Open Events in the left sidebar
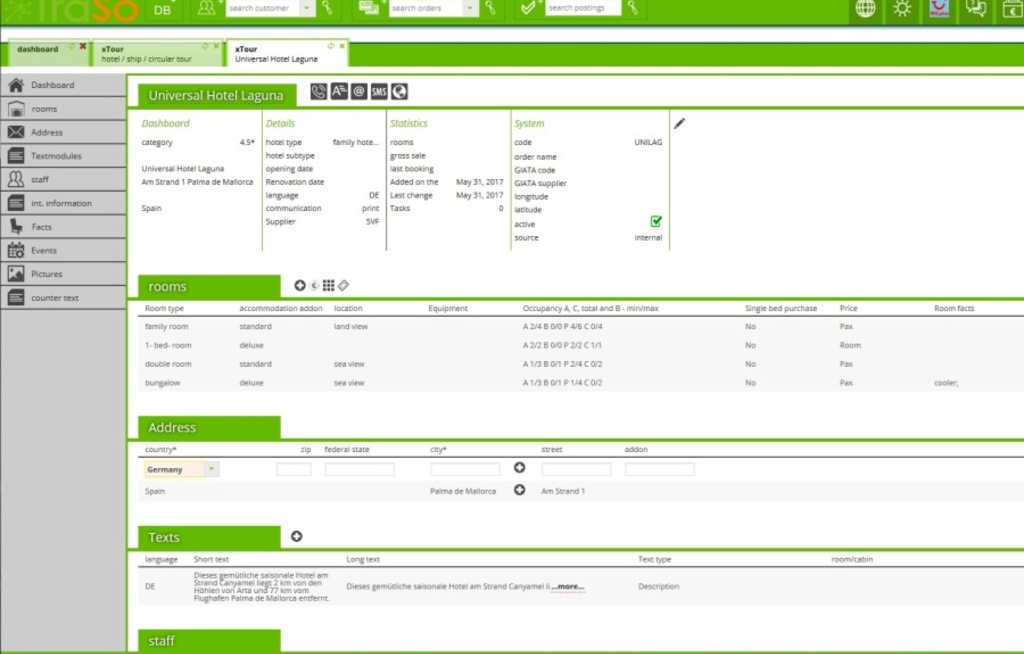This screenshot has width=1024, height=654. point(63,250)
